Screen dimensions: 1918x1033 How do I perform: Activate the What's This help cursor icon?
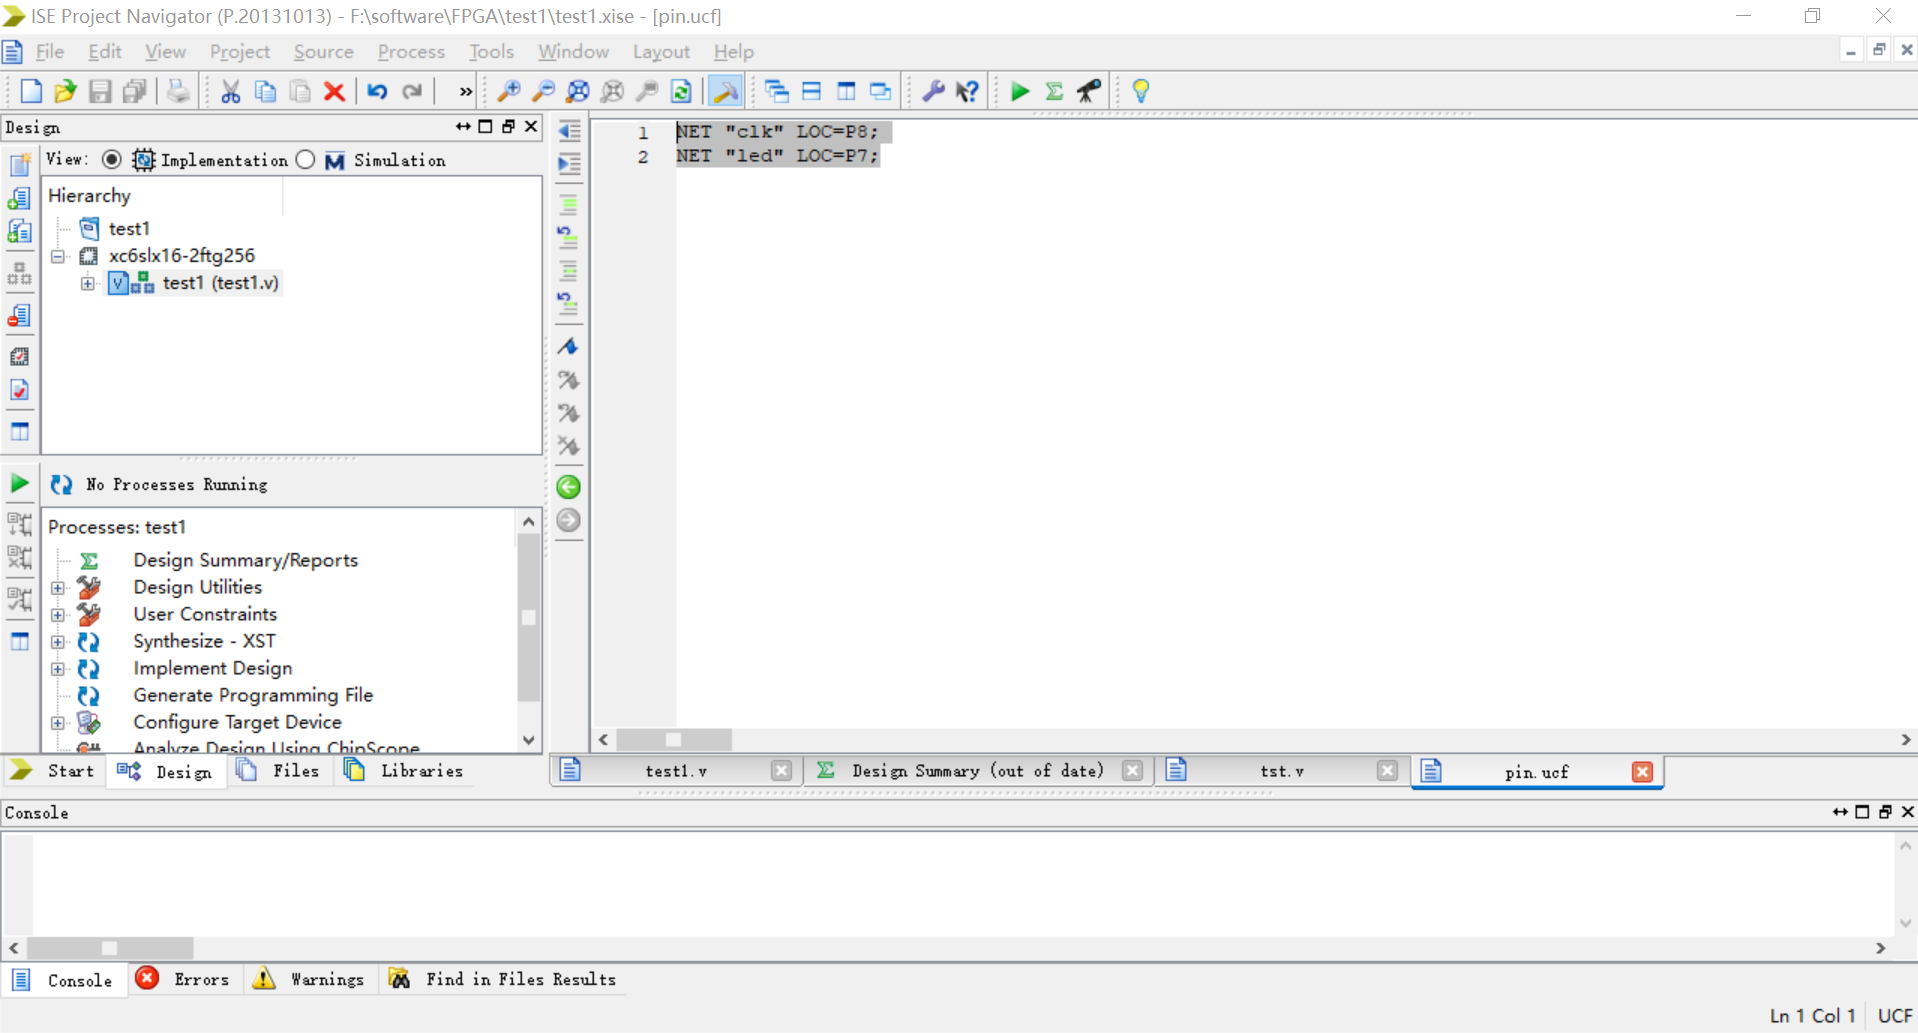(x=967, y=90)
